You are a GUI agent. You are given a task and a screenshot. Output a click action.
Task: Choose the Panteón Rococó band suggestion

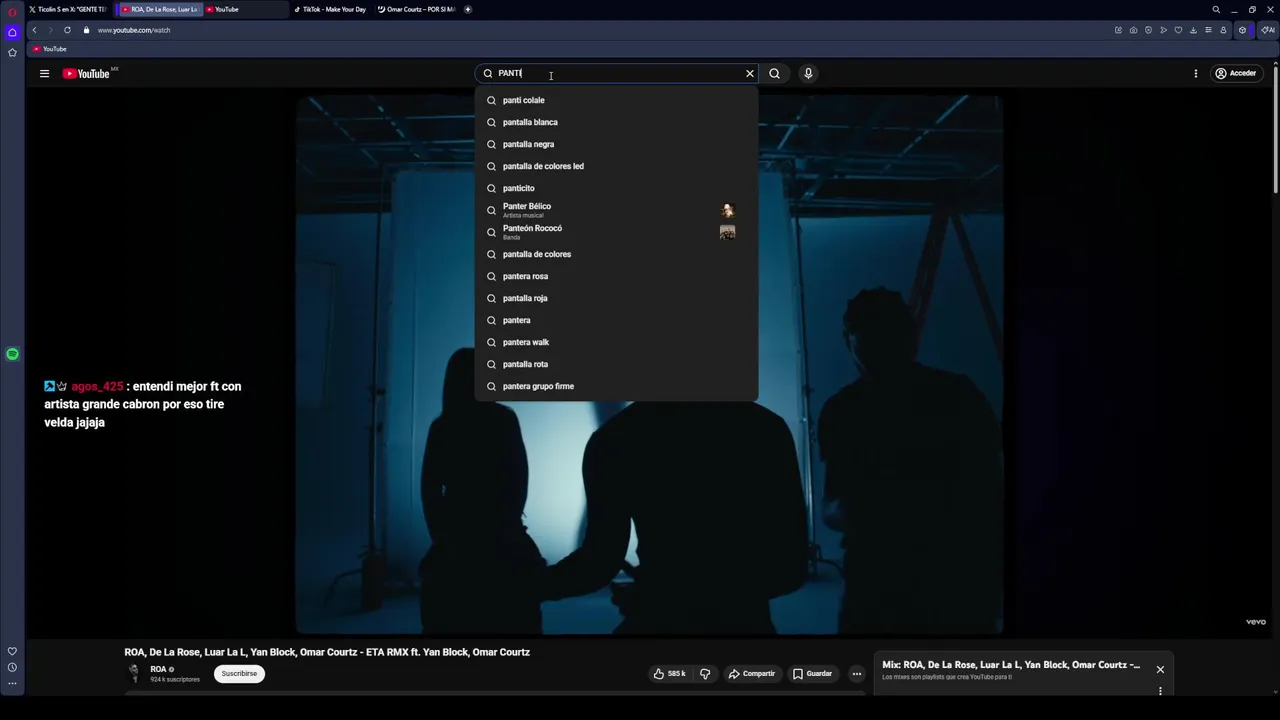617,232
